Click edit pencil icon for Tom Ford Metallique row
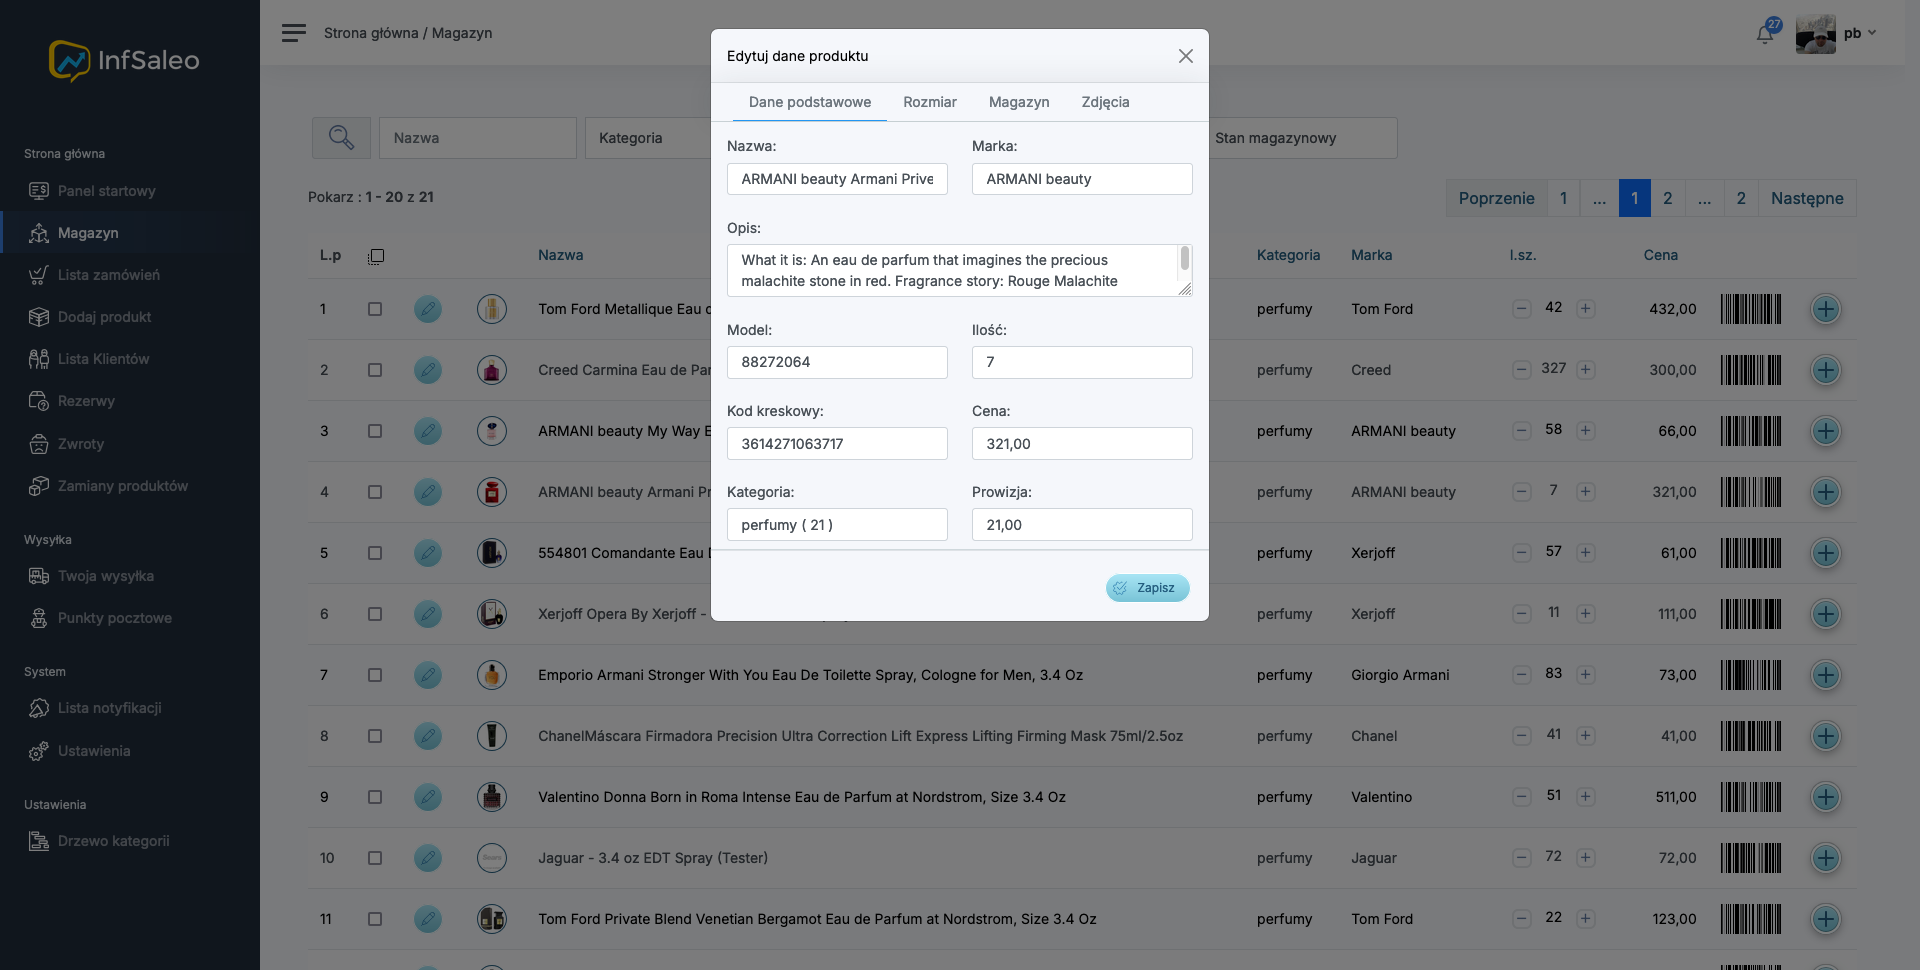This screenshot has height=970, width=1920. pos(428,309)
